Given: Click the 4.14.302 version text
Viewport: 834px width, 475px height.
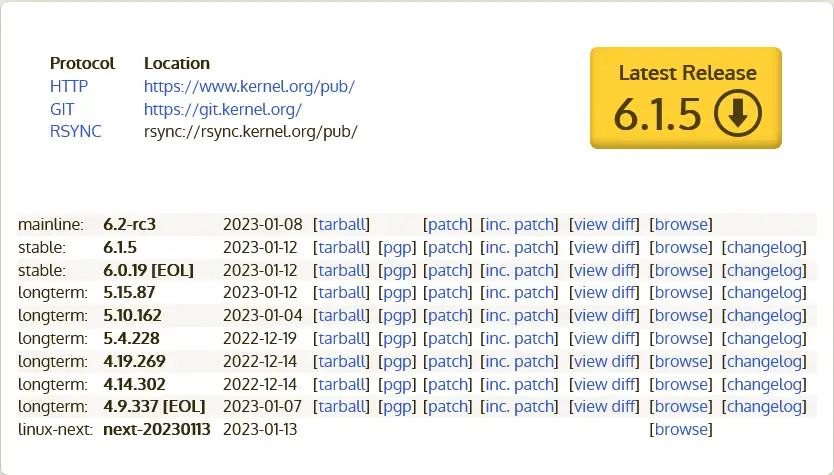Looking at the screenshot, I should (135, 384).
